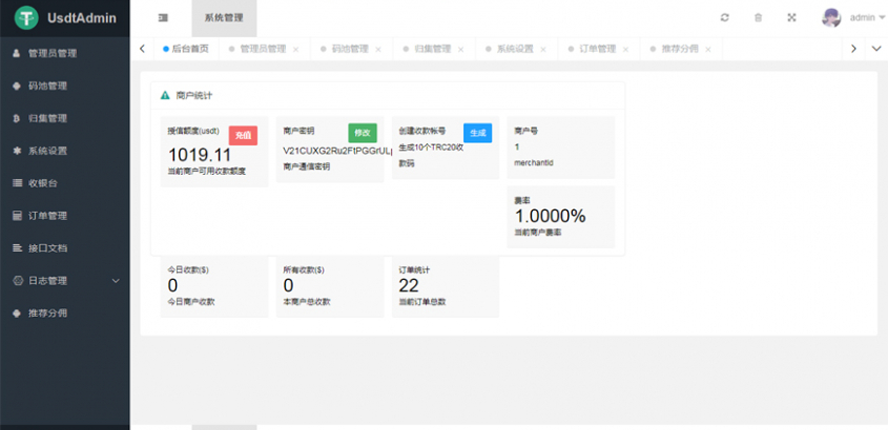Viewport: 888px width, 430px height.
Task: Close the 码池管理 tab
Action: [378, 50]
